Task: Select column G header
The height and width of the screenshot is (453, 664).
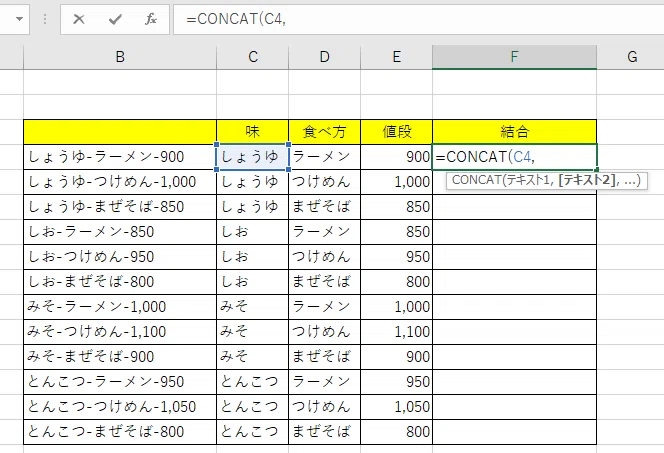Action: [631, 57]
